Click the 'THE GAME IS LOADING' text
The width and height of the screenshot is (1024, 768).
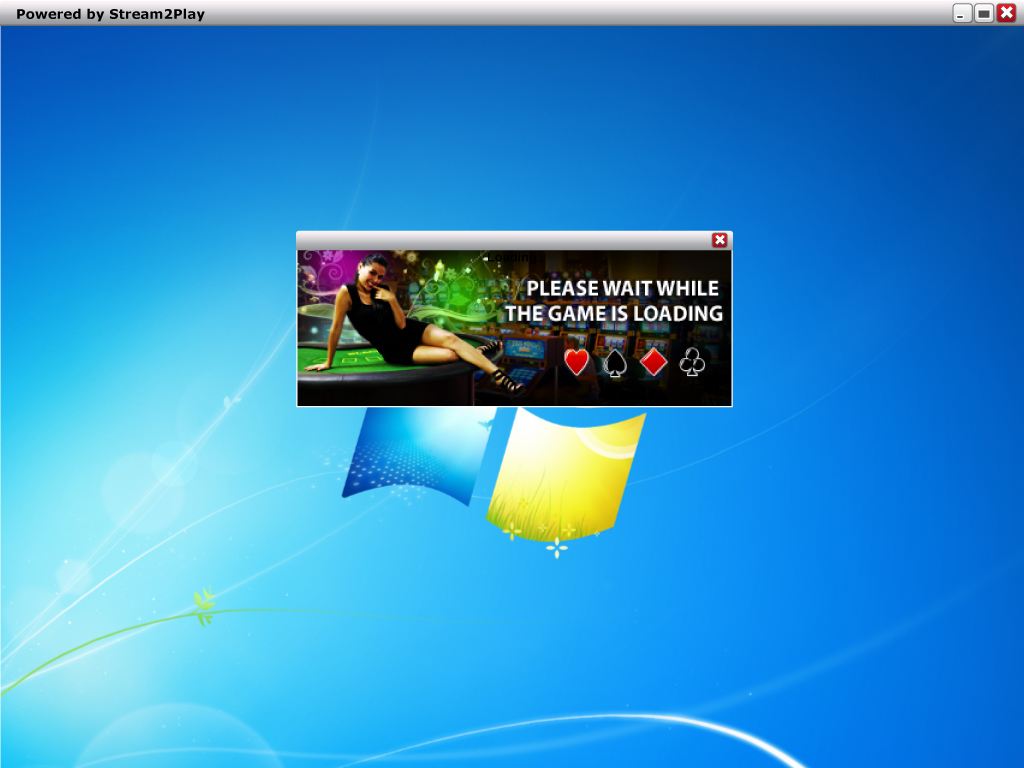click(614, 313)
